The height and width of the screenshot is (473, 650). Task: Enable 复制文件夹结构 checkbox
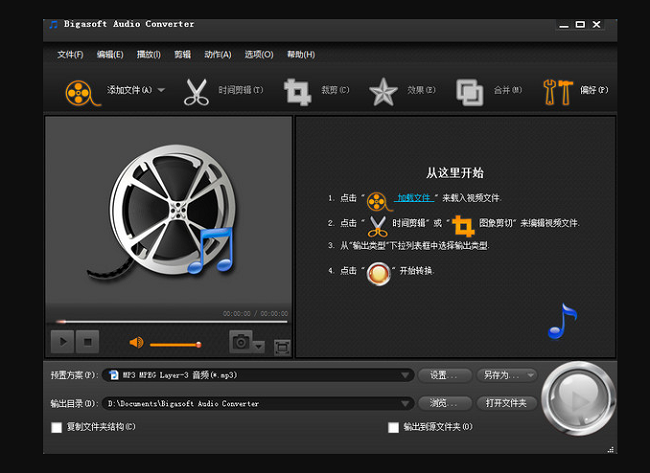pos(56,427)
